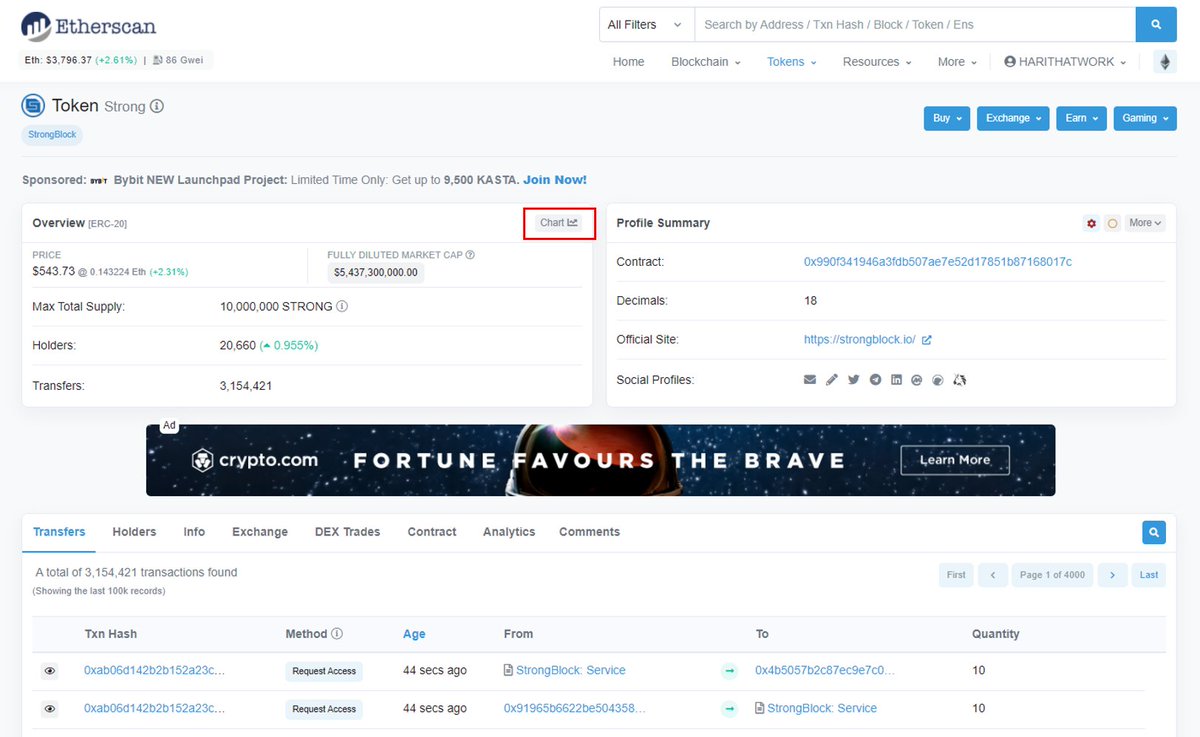Click the Ethereum diamond network icon

pos(1165,62)
